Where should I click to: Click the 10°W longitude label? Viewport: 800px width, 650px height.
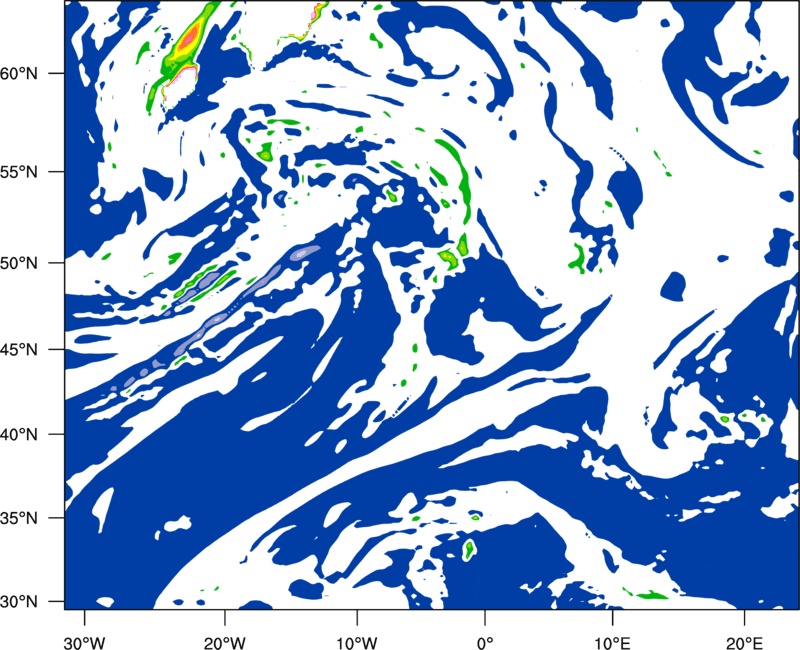point(356,642)
